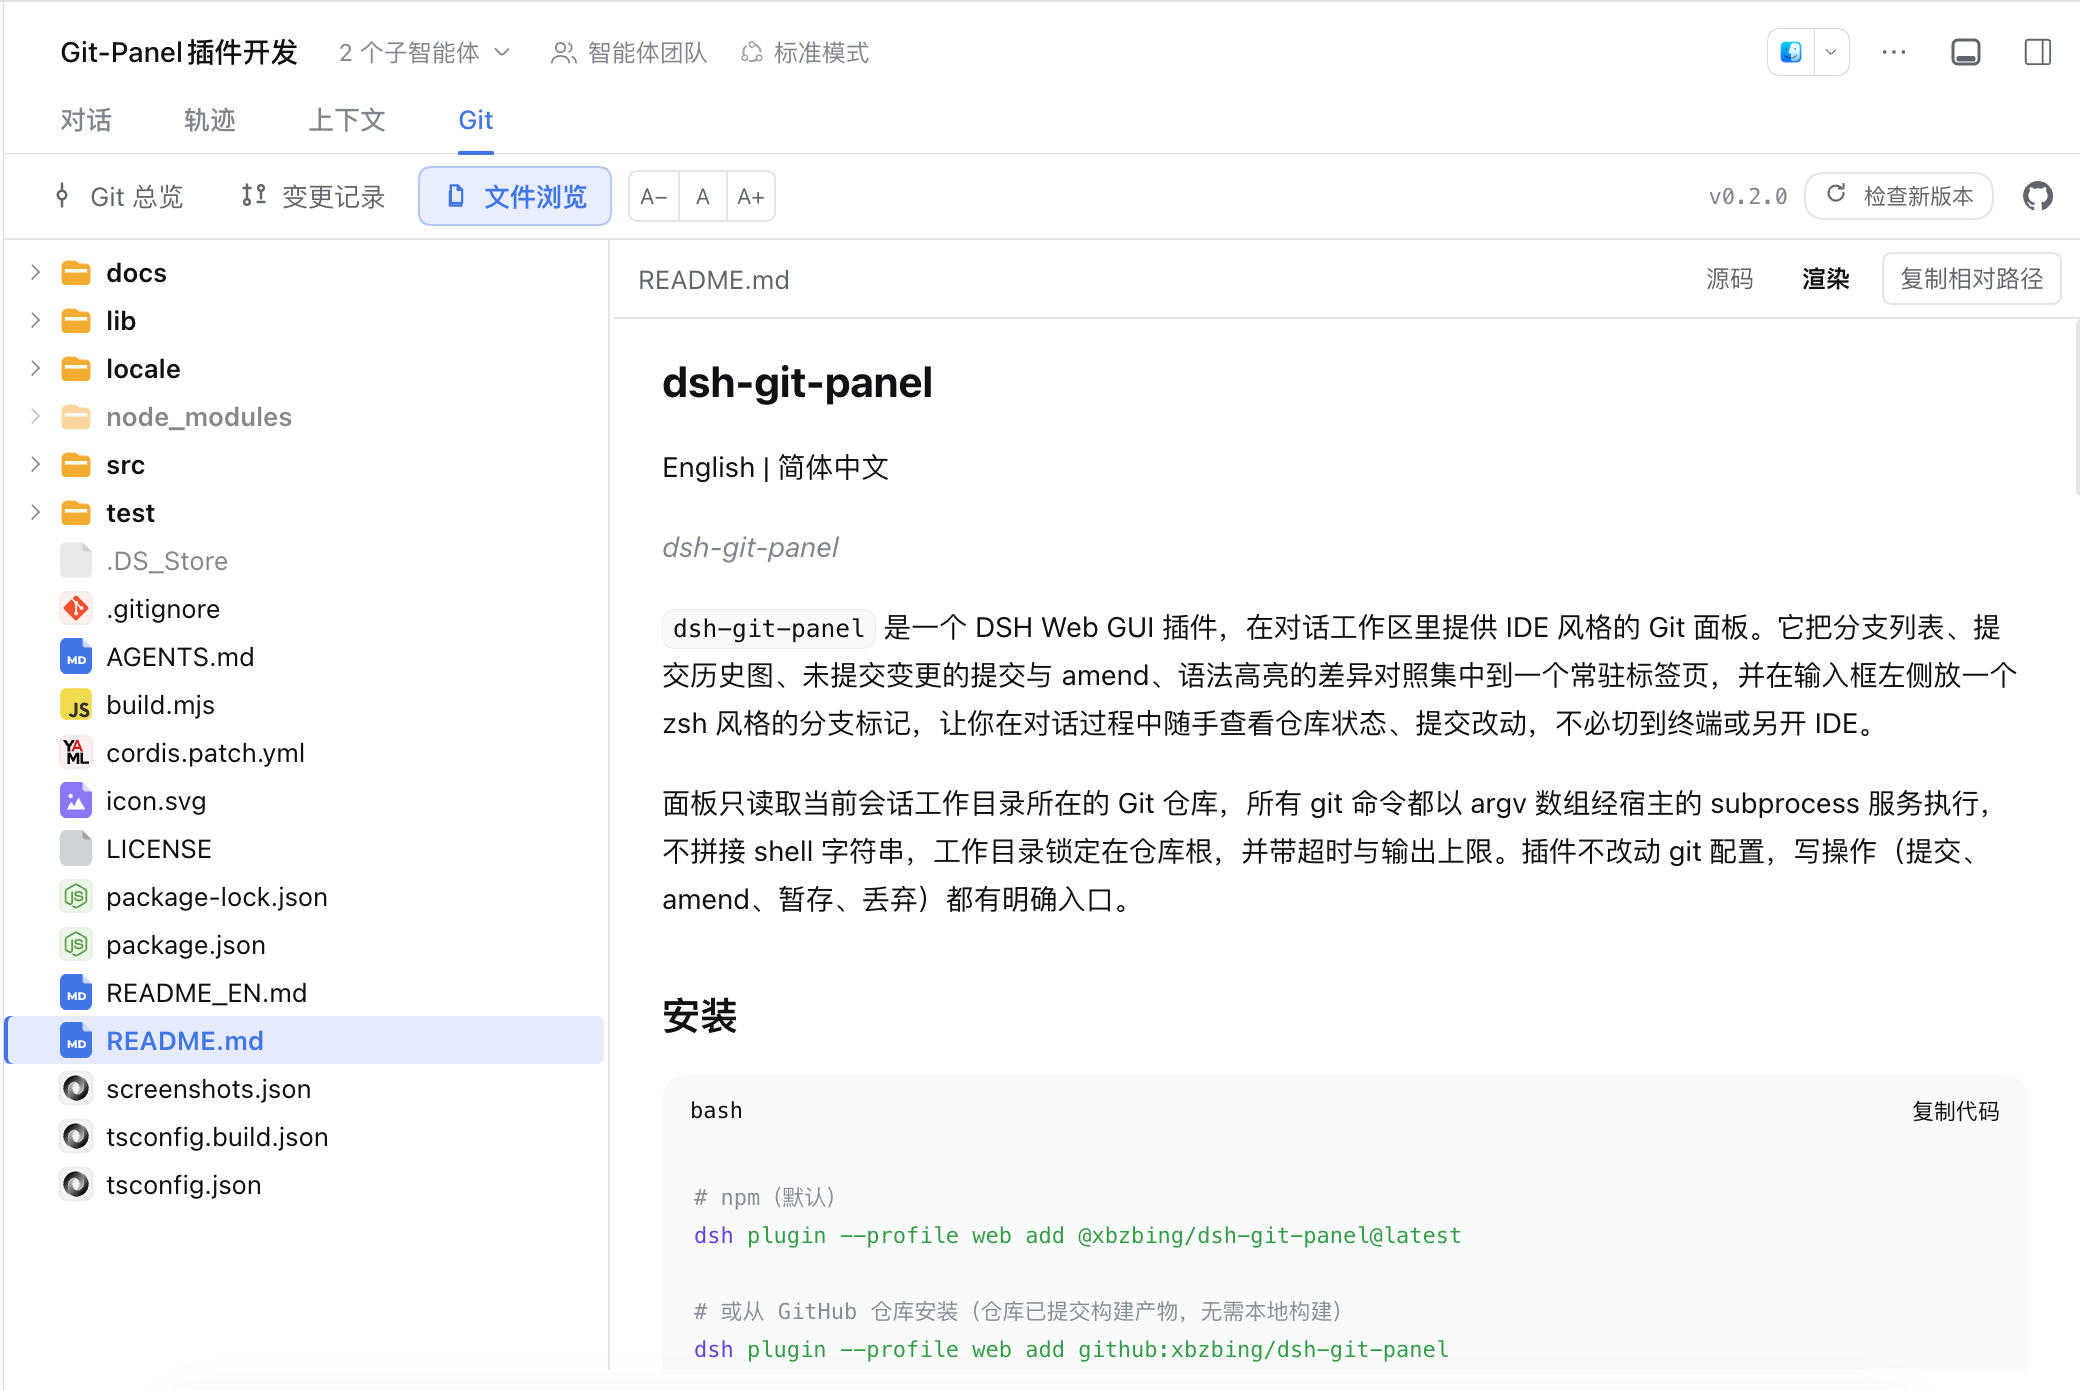Click the README_EN.md markdown icon
This screenshot has height=1390, width=2080.
pos(76,992)
